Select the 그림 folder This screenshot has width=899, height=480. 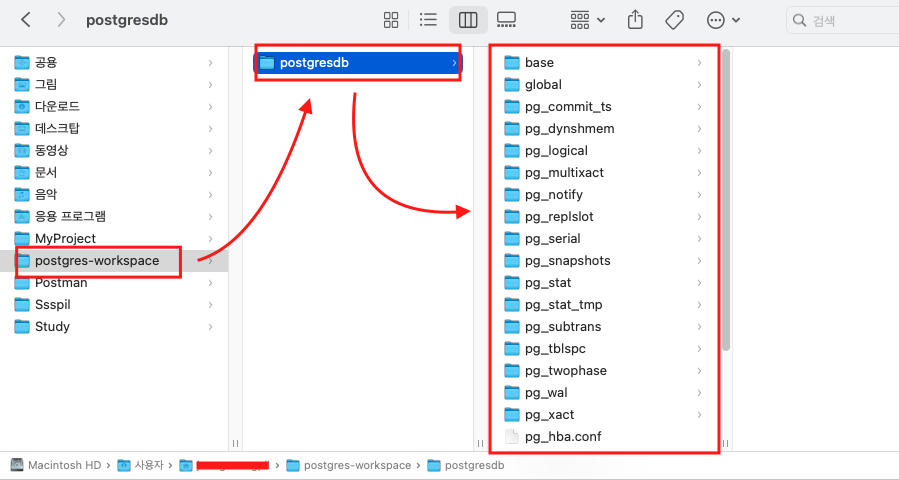[115, 84]
